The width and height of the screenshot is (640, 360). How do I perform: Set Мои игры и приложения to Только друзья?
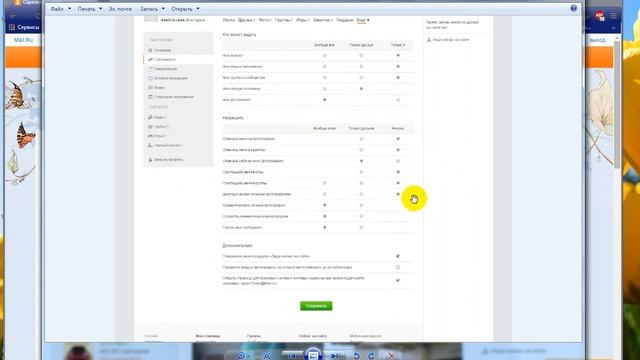pos(361,67)
